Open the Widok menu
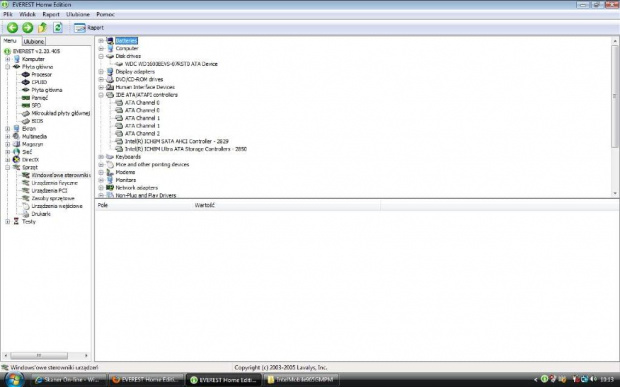Screen dimensions: 620x387 coord(27,14)
